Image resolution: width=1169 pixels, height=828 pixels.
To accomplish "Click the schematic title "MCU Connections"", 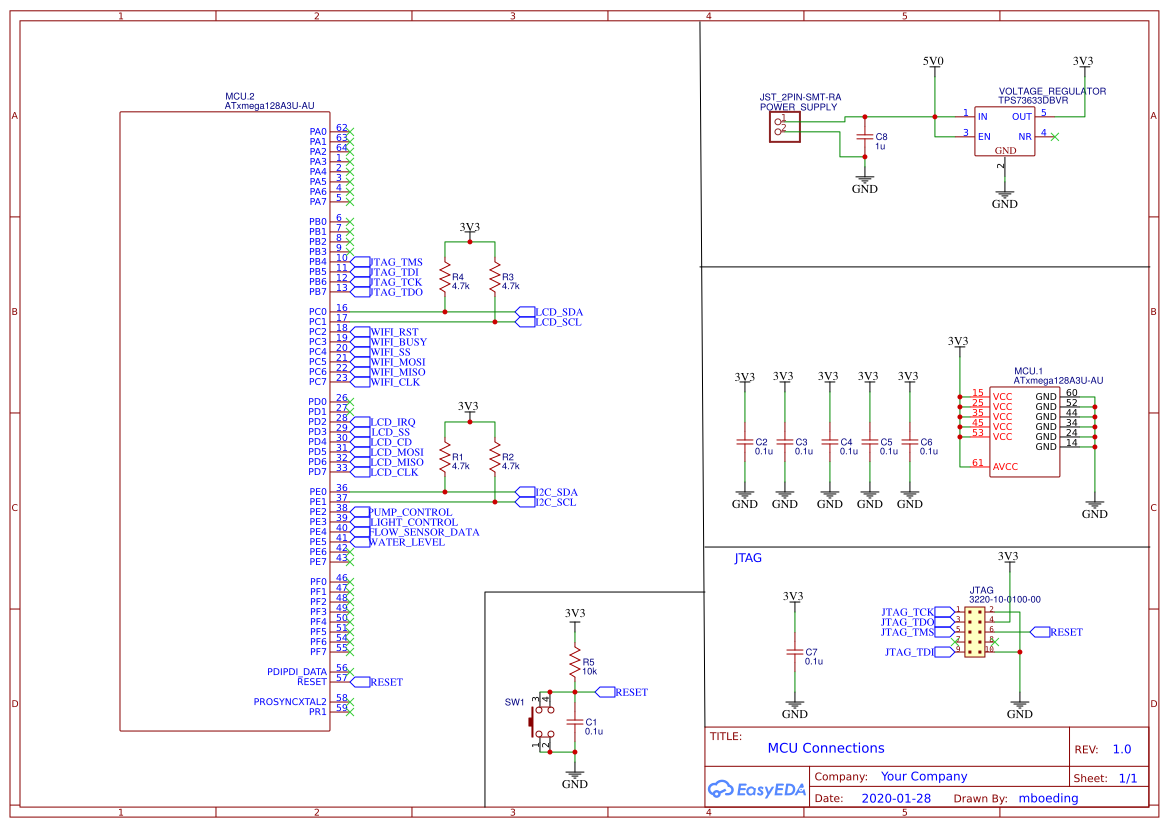I will (826, 748).
